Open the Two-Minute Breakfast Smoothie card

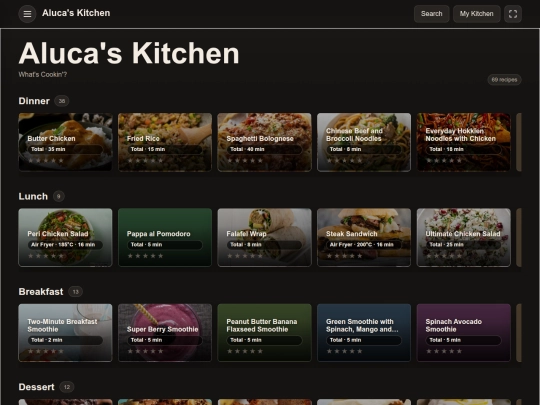[x=65, y=333]
